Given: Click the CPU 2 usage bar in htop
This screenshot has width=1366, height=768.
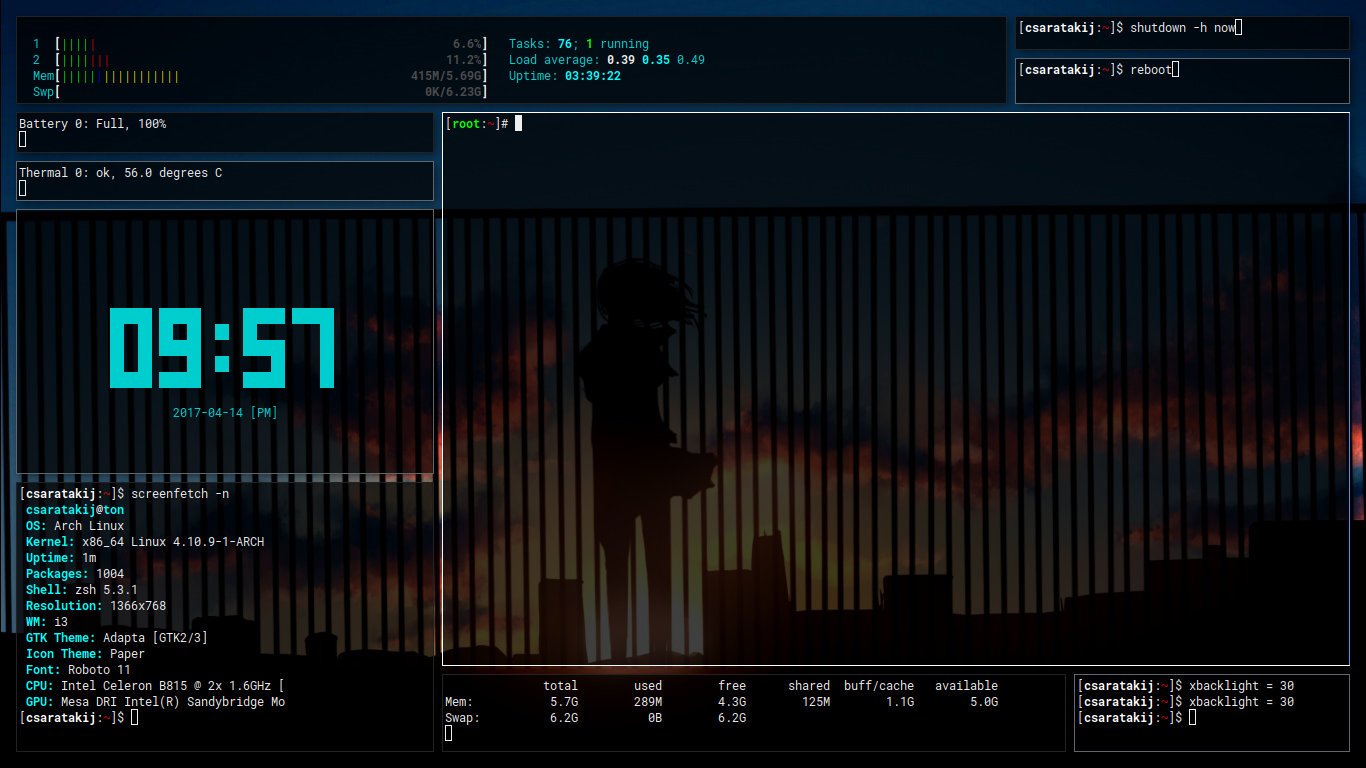Looking at the screenshot, I should coord(270,60).
